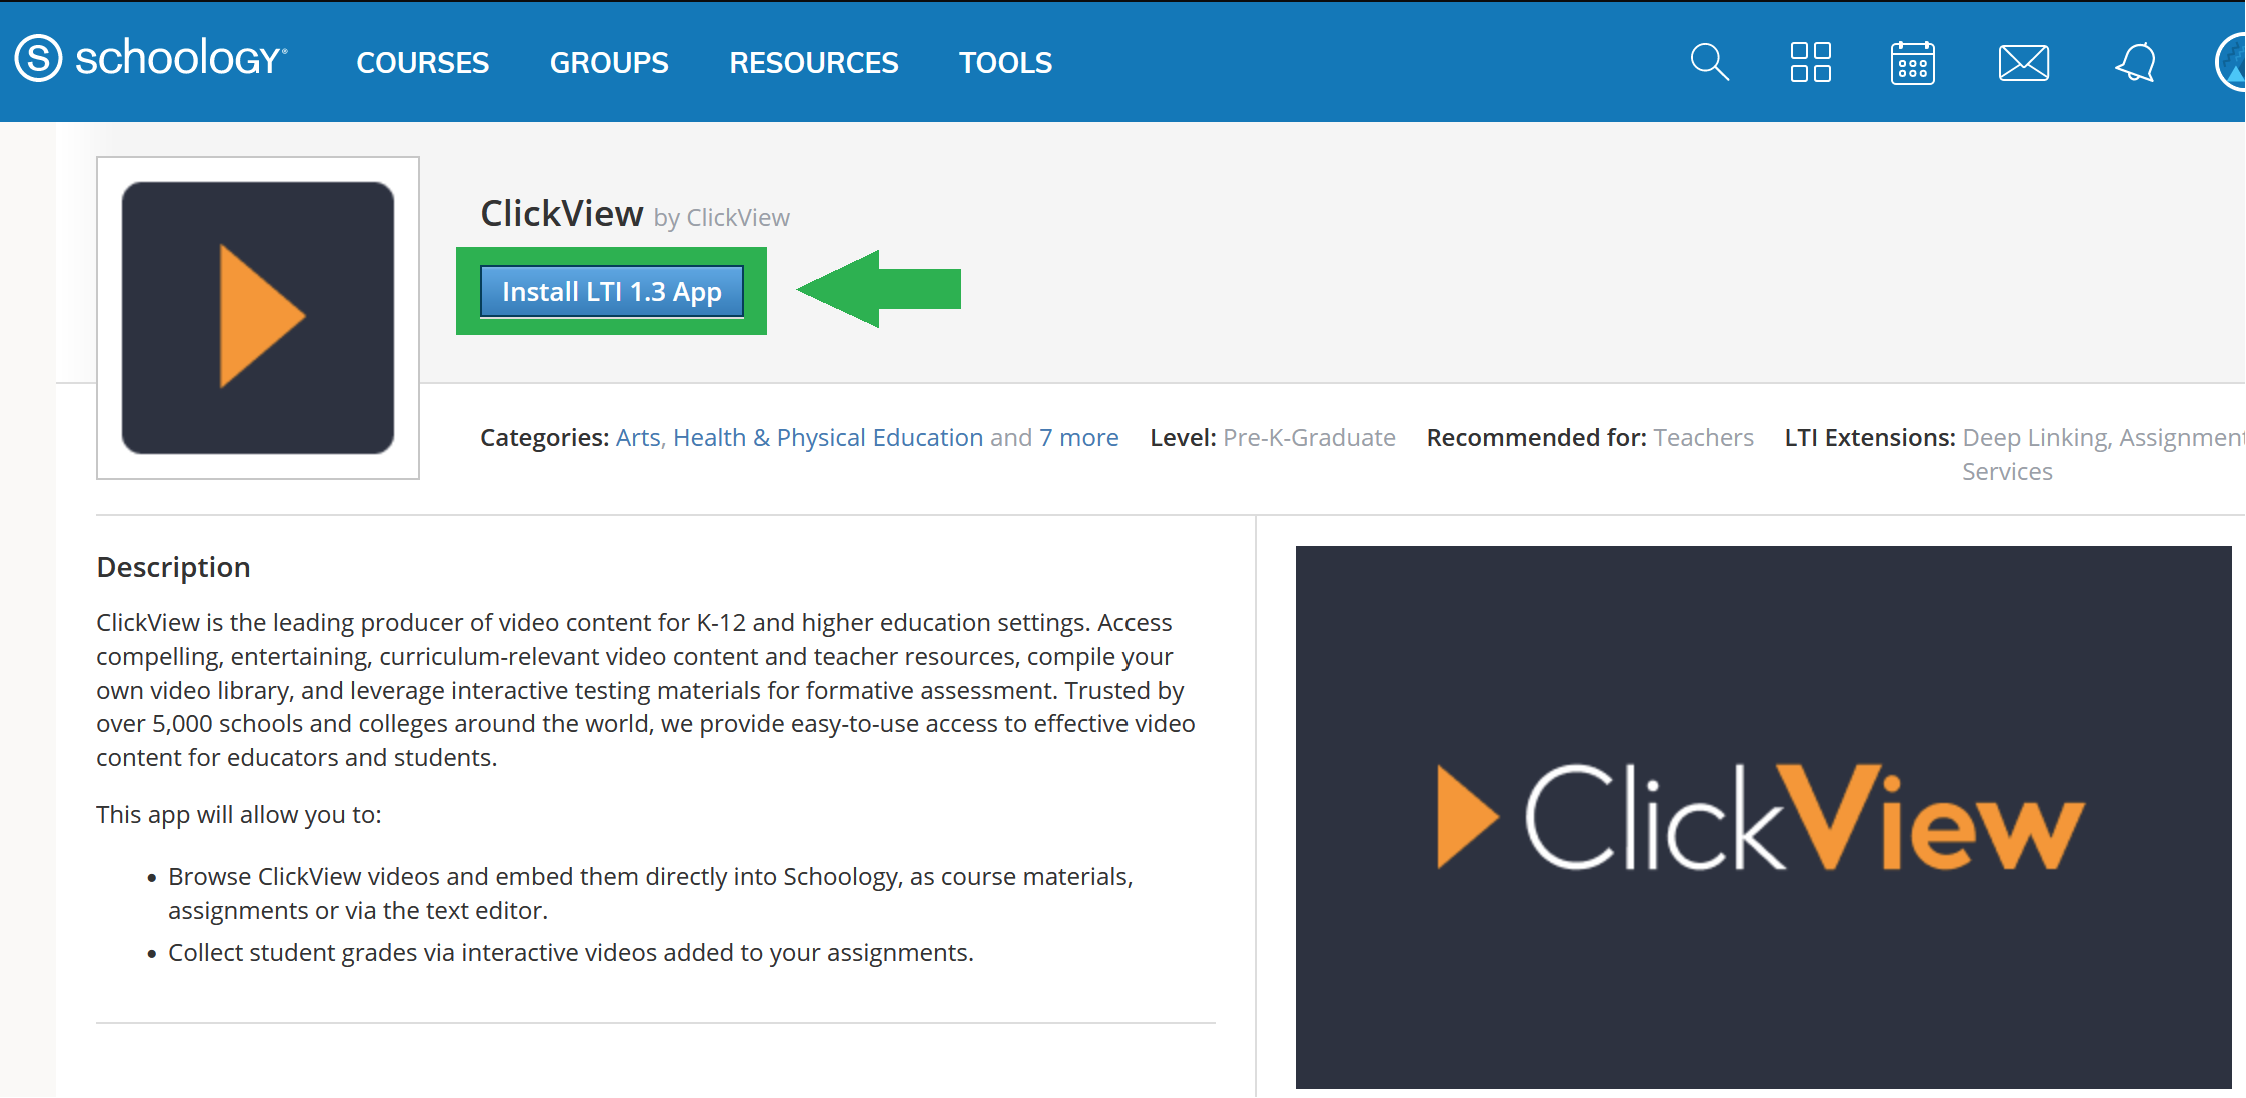Click the ClickView app play icon

point(258,317)
